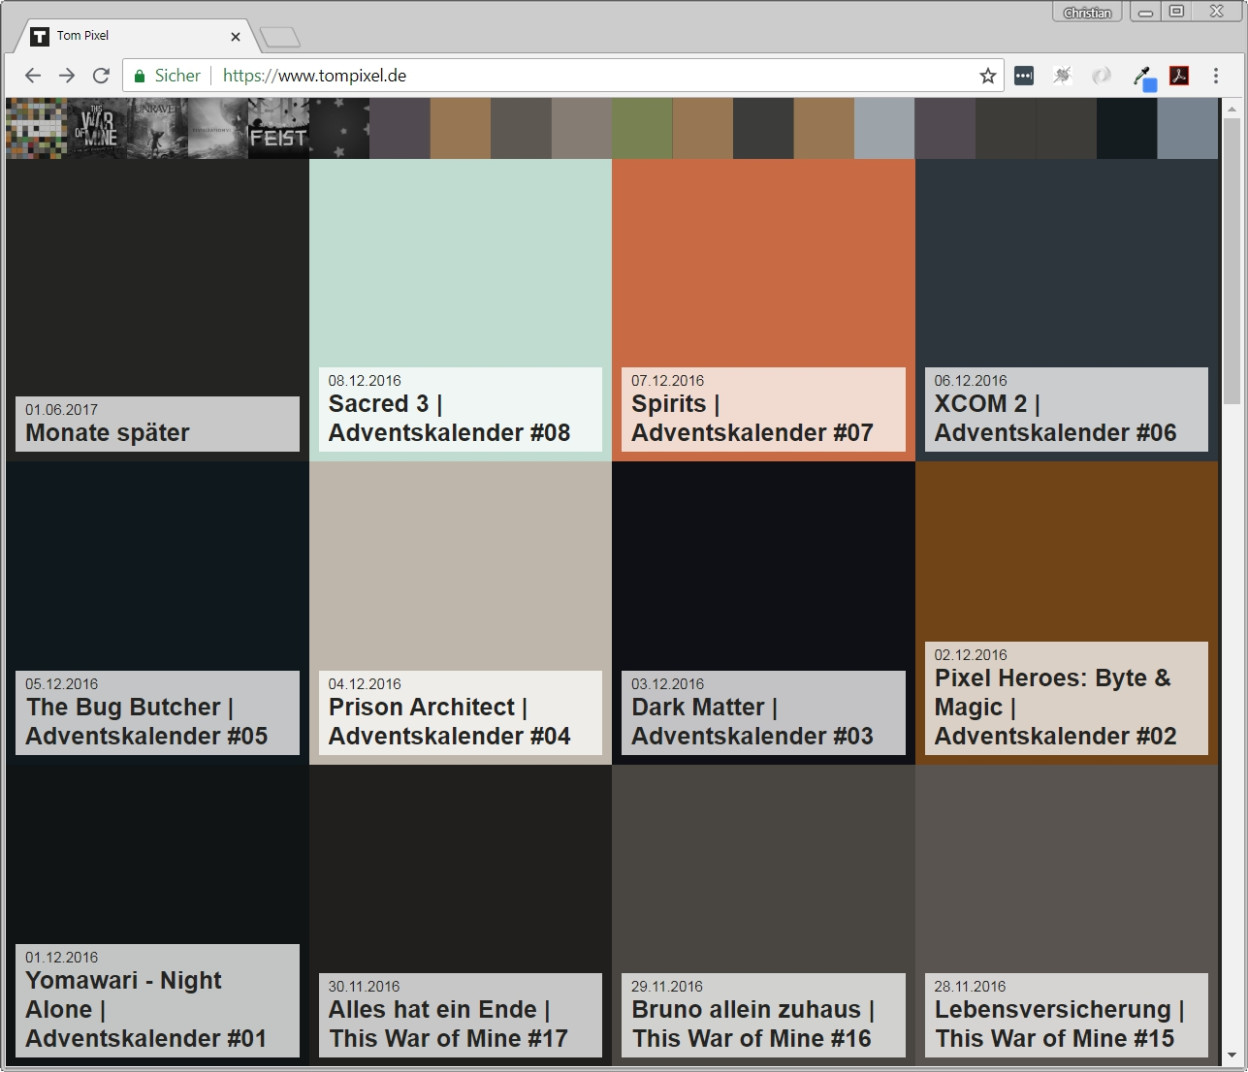Open Lebensversicherung This War of Mine #15
This screenshot has height=1072, width=1248.
pyautogui.click(x=1066, y=916)
